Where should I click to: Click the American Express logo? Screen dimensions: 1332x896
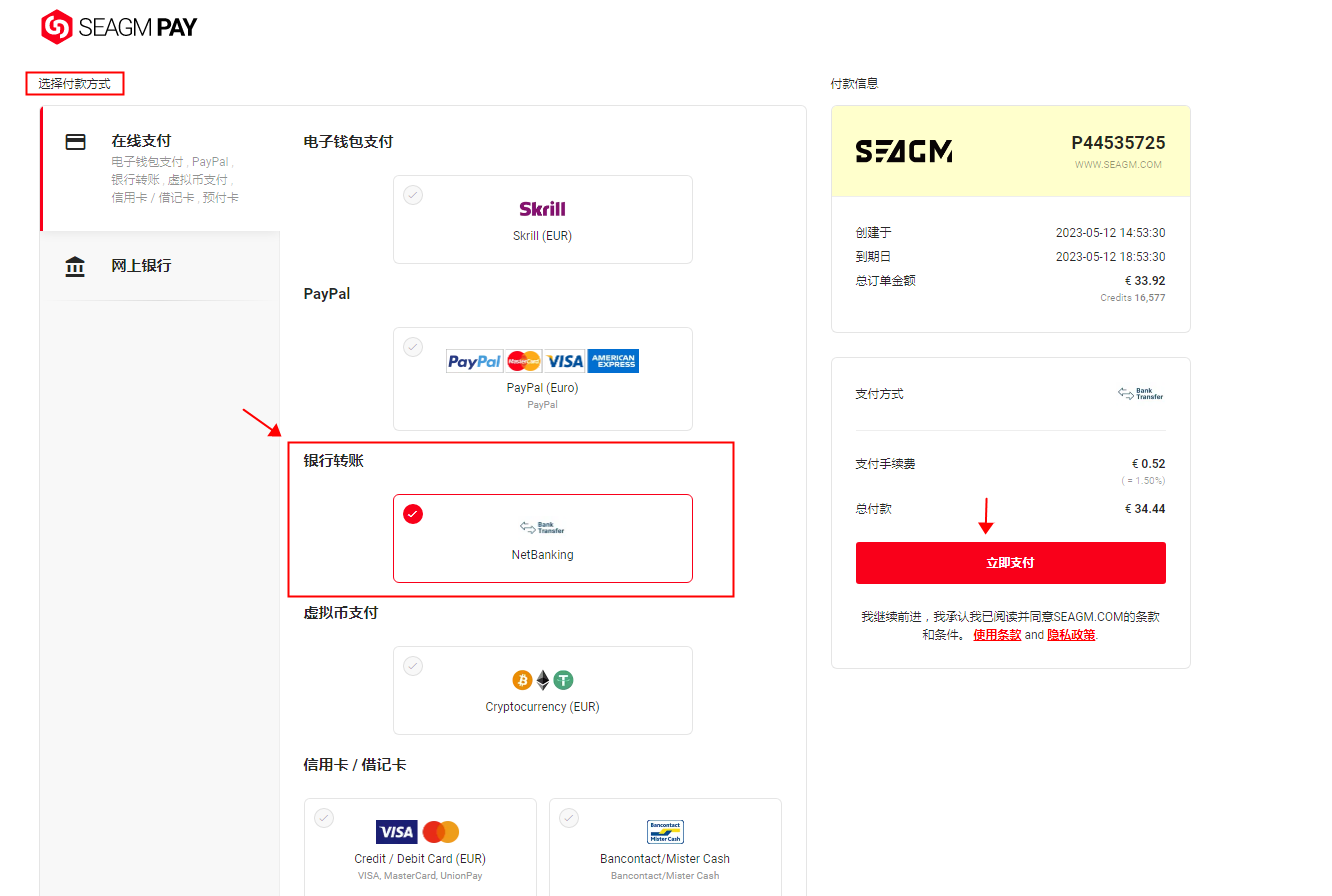(x=613, y=361)
